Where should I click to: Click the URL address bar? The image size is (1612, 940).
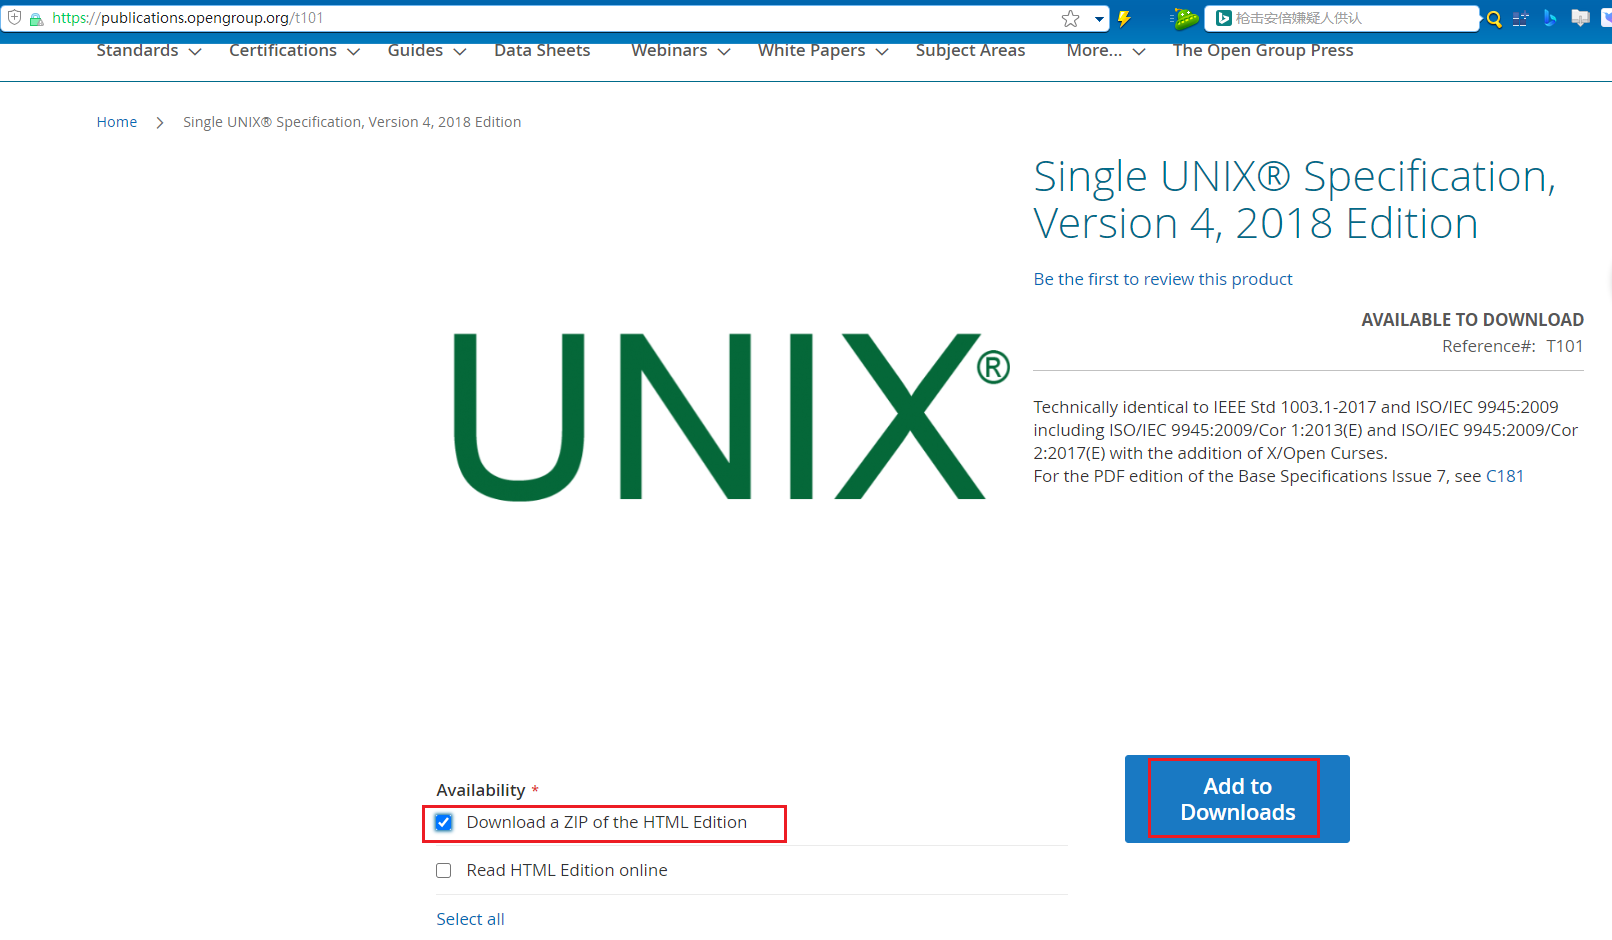click(554, 18)
